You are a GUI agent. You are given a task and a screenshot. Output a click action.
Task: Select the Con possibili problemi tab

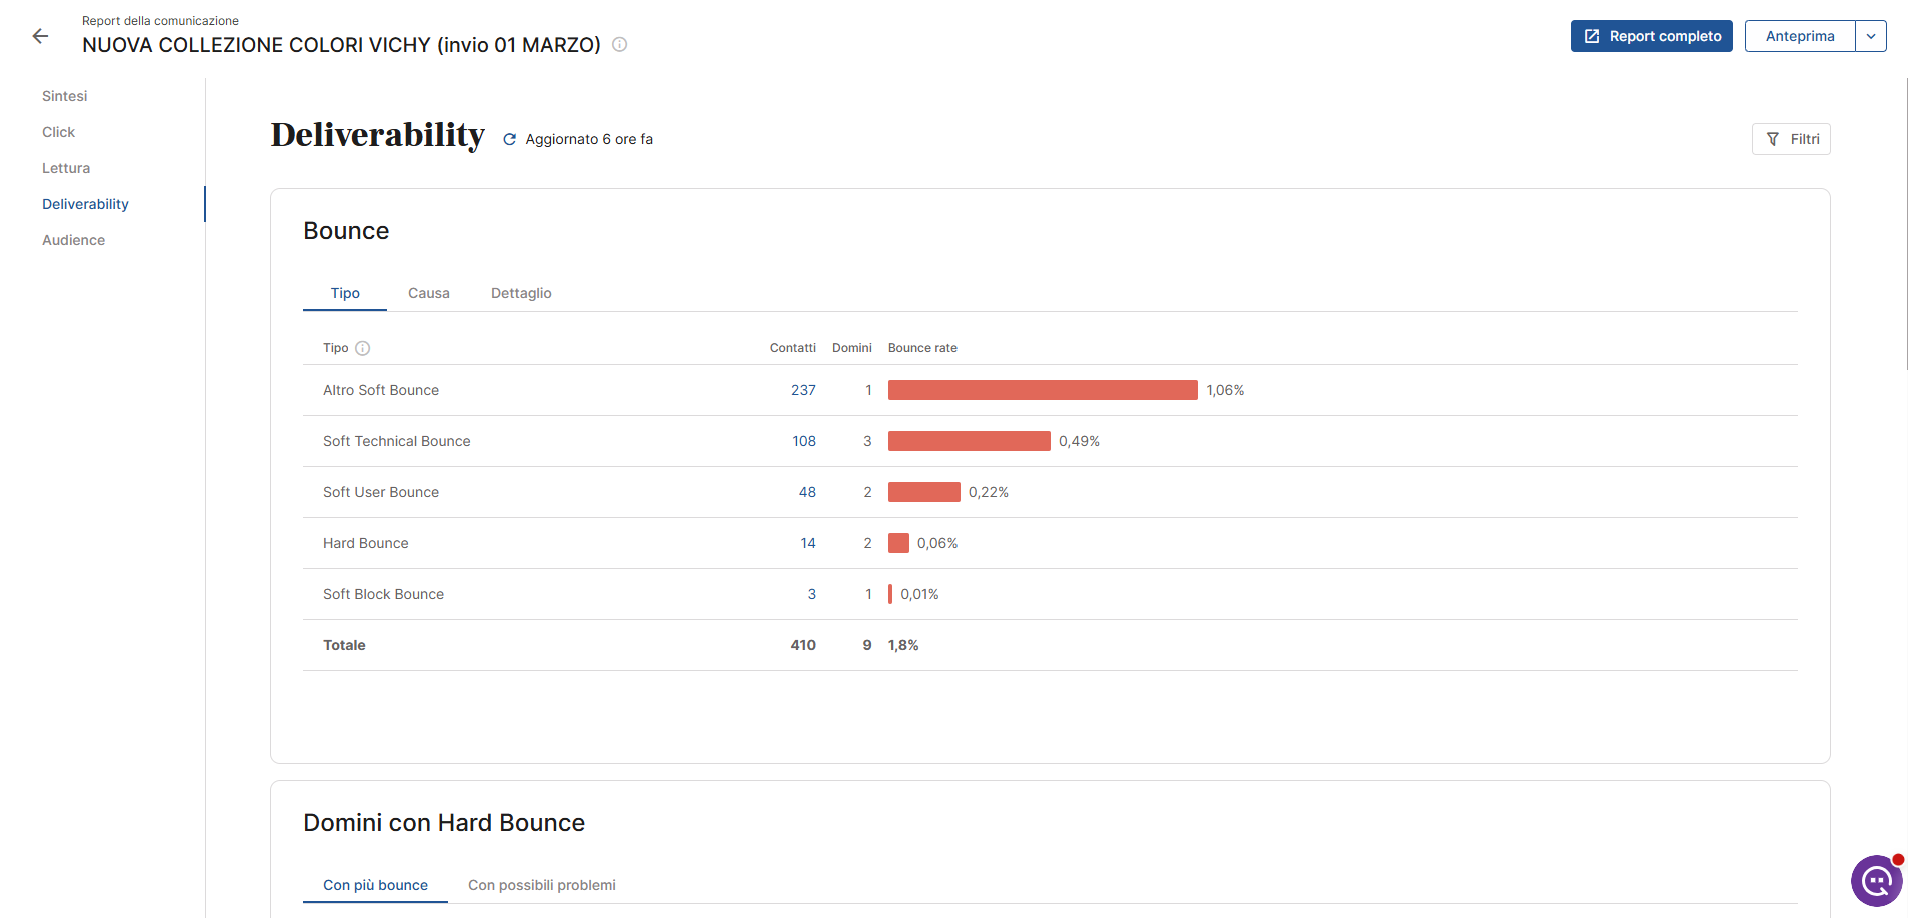pyautogui.click(x=542, y=885)
